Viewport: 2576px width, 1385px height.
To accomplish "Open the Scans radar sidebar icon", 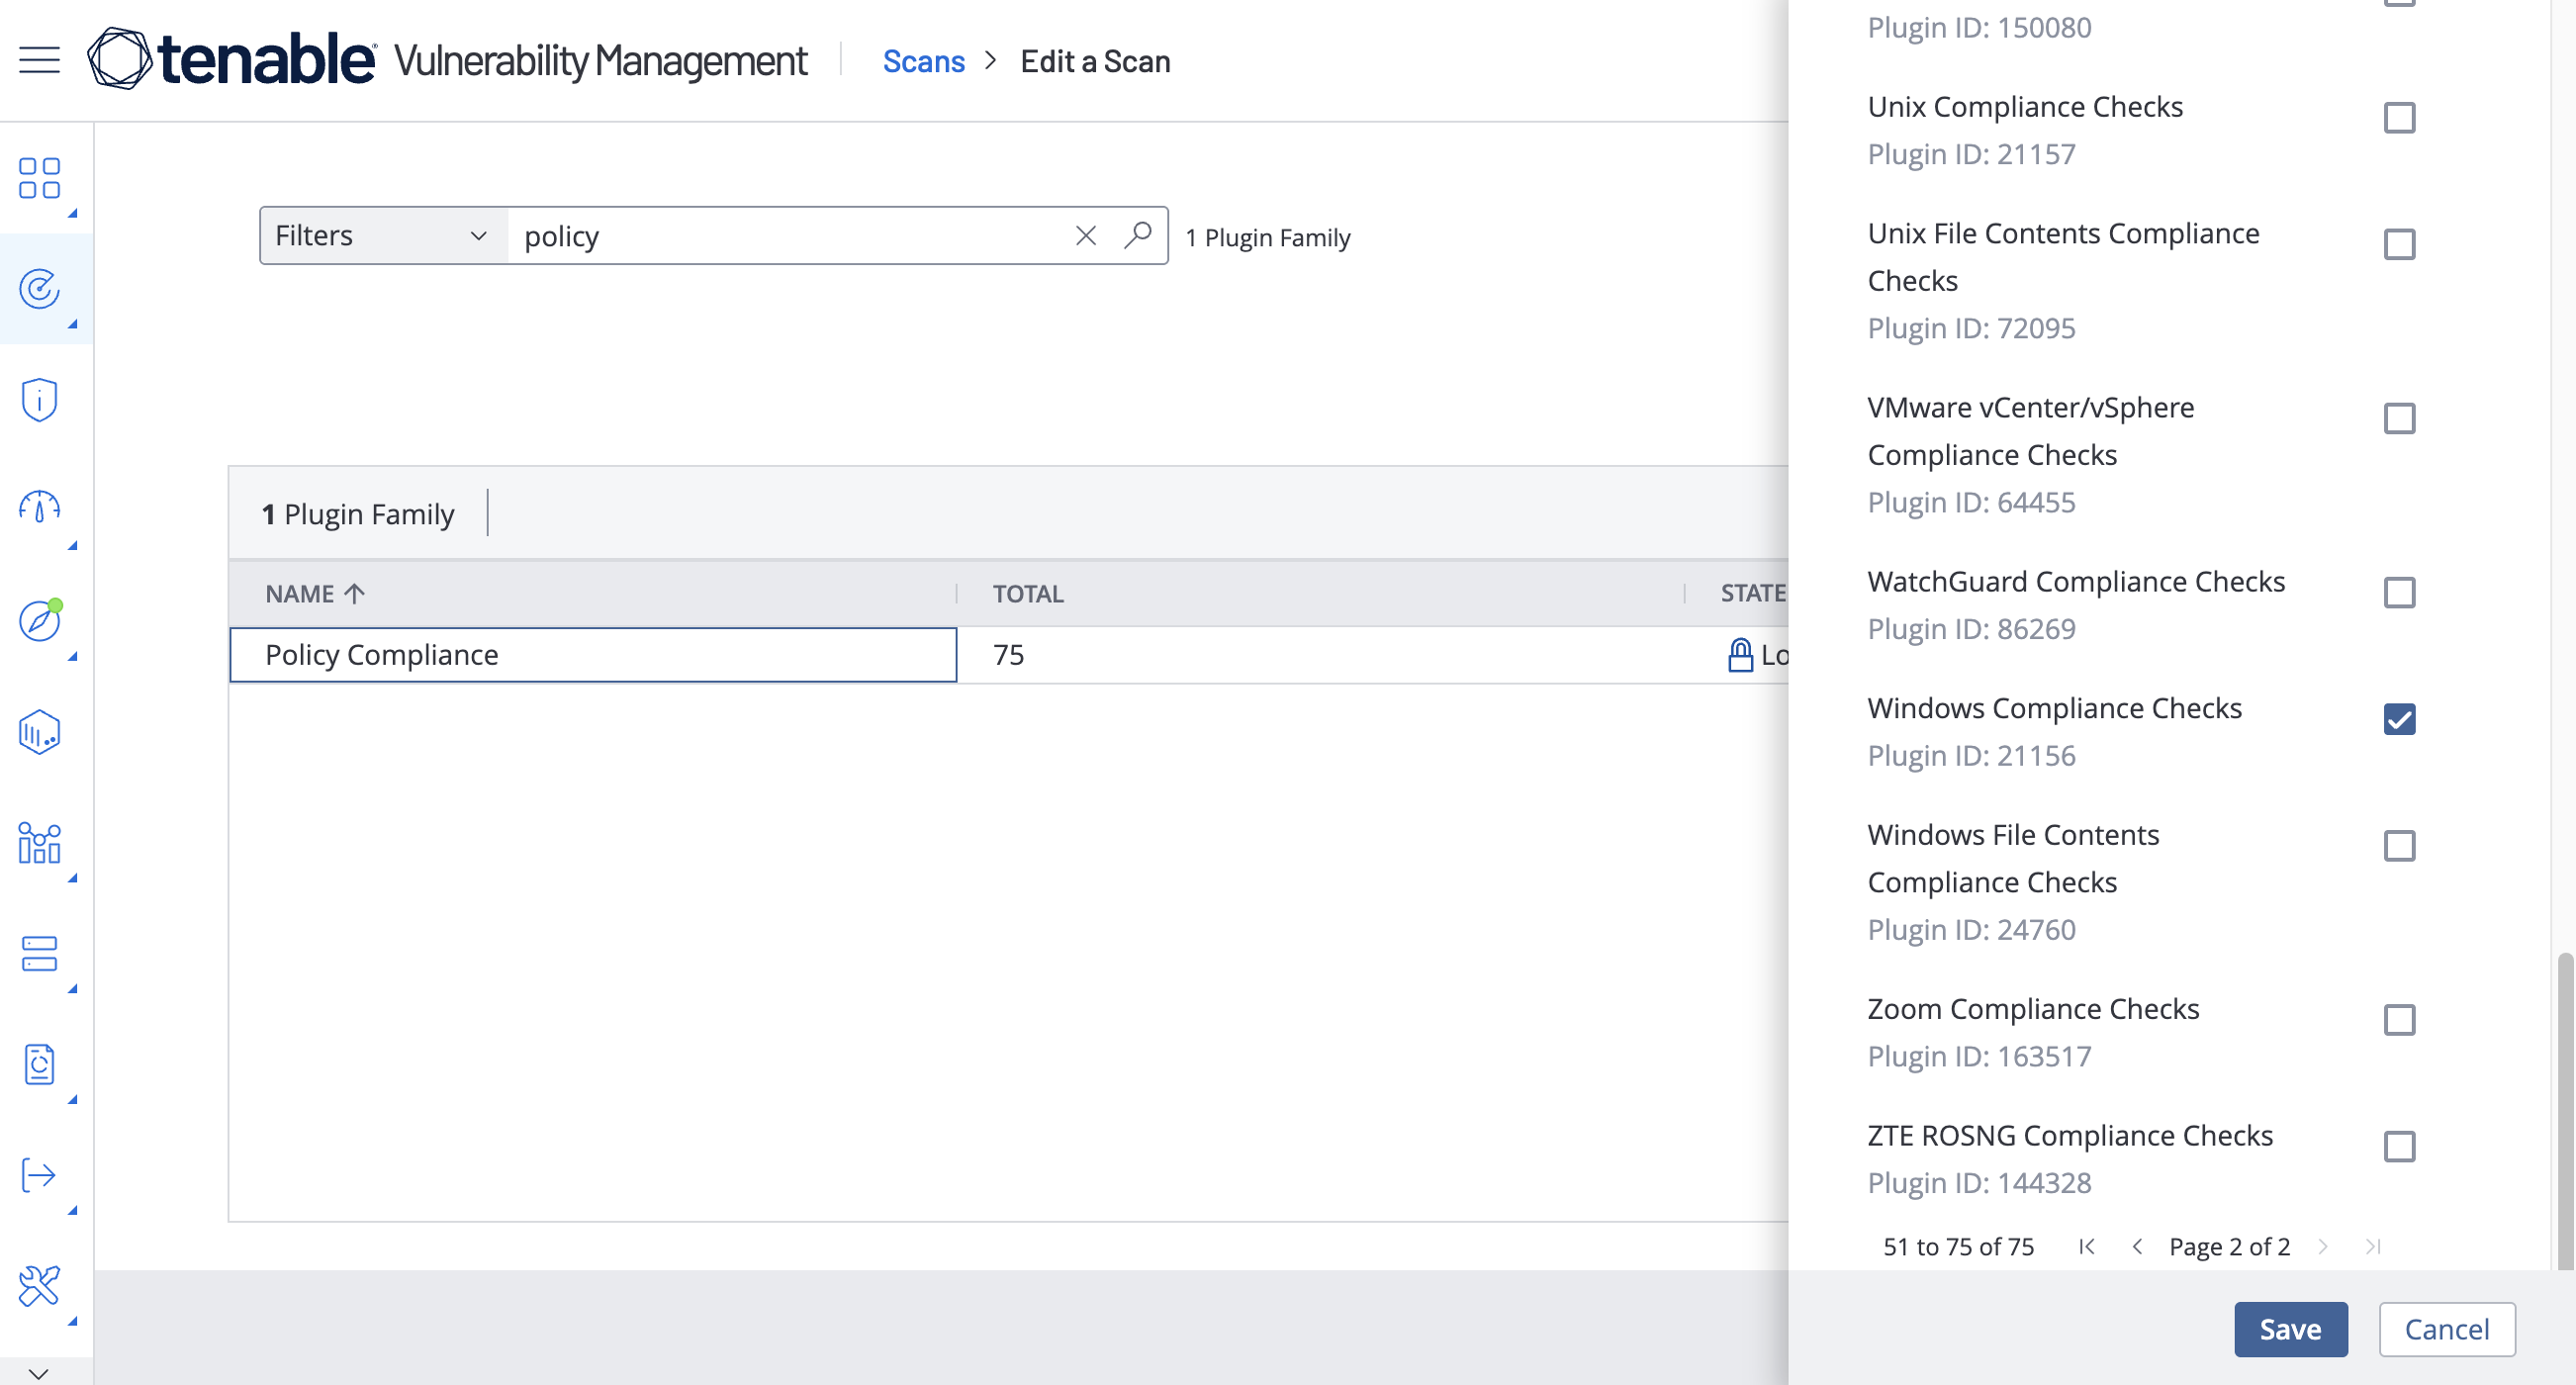I will (40, 289).
